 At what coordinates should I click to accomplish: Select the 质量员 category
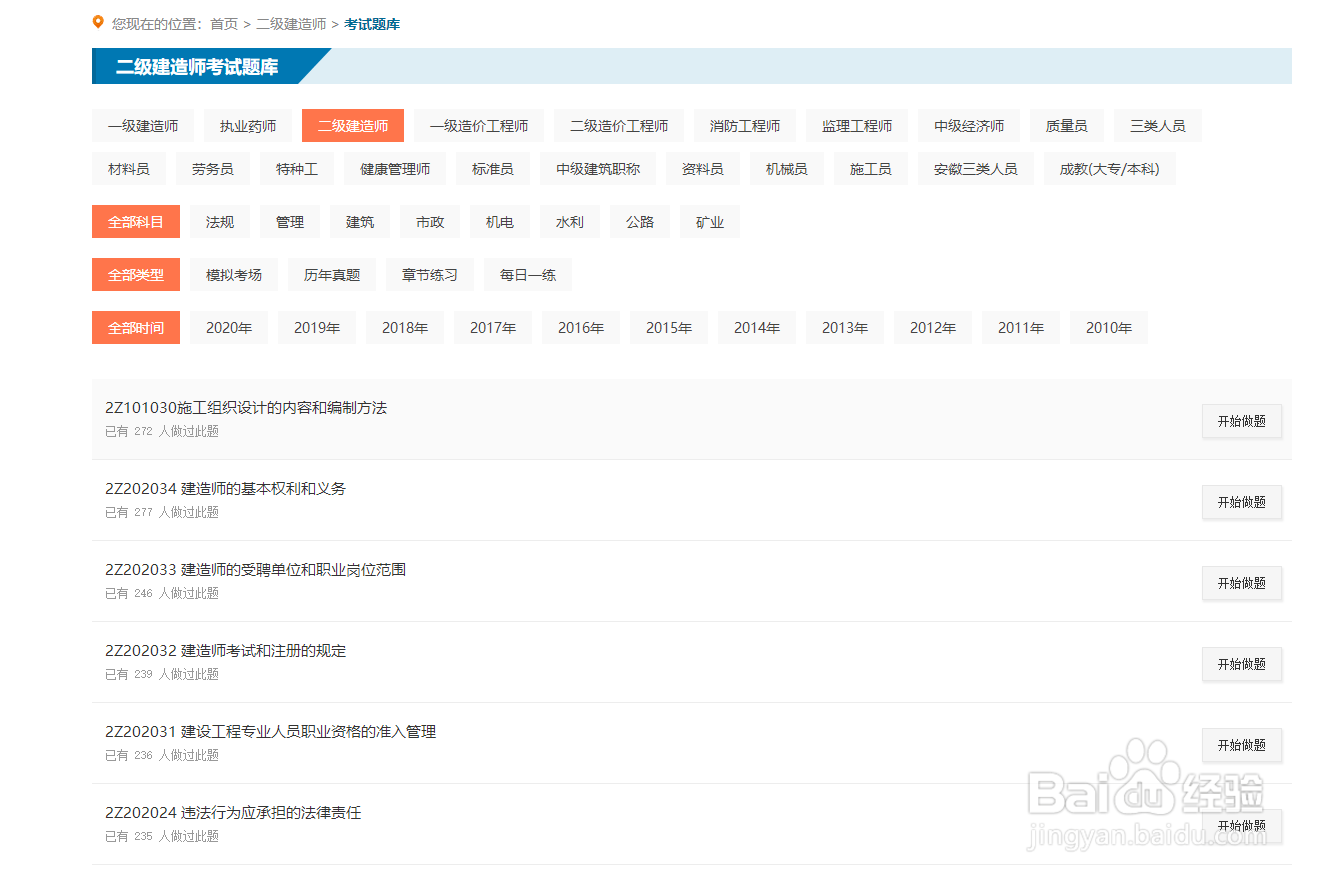(1067, 125)
